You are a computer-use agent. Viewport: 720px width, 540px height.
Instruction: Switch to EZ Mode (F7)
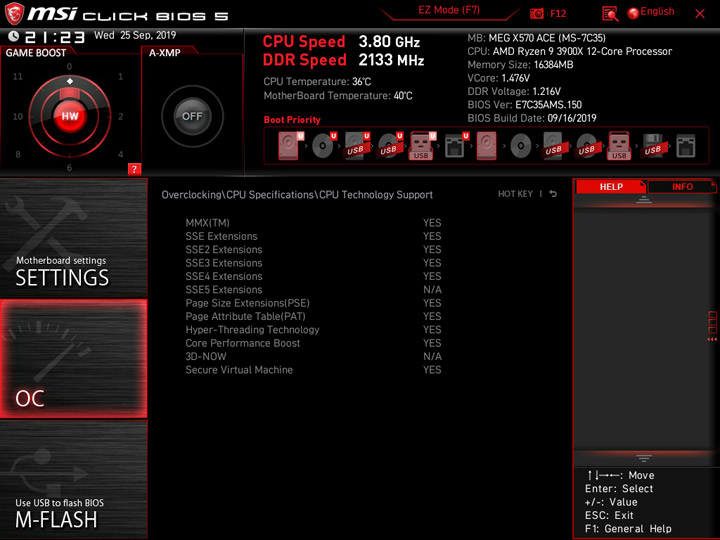point(449,10)
